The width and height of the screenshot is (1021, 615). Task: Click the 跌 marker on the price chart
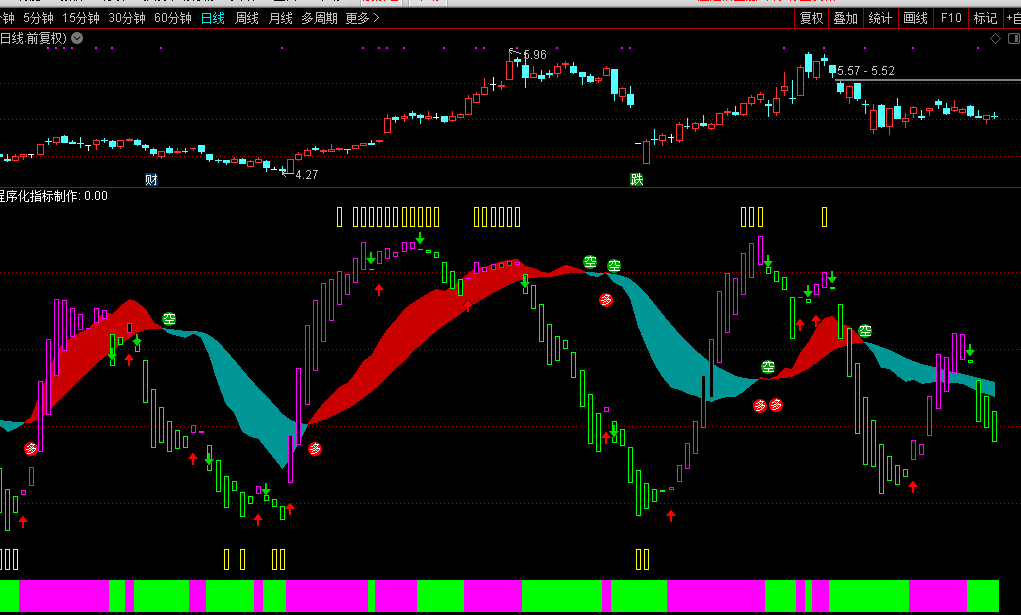click(636, 180)
